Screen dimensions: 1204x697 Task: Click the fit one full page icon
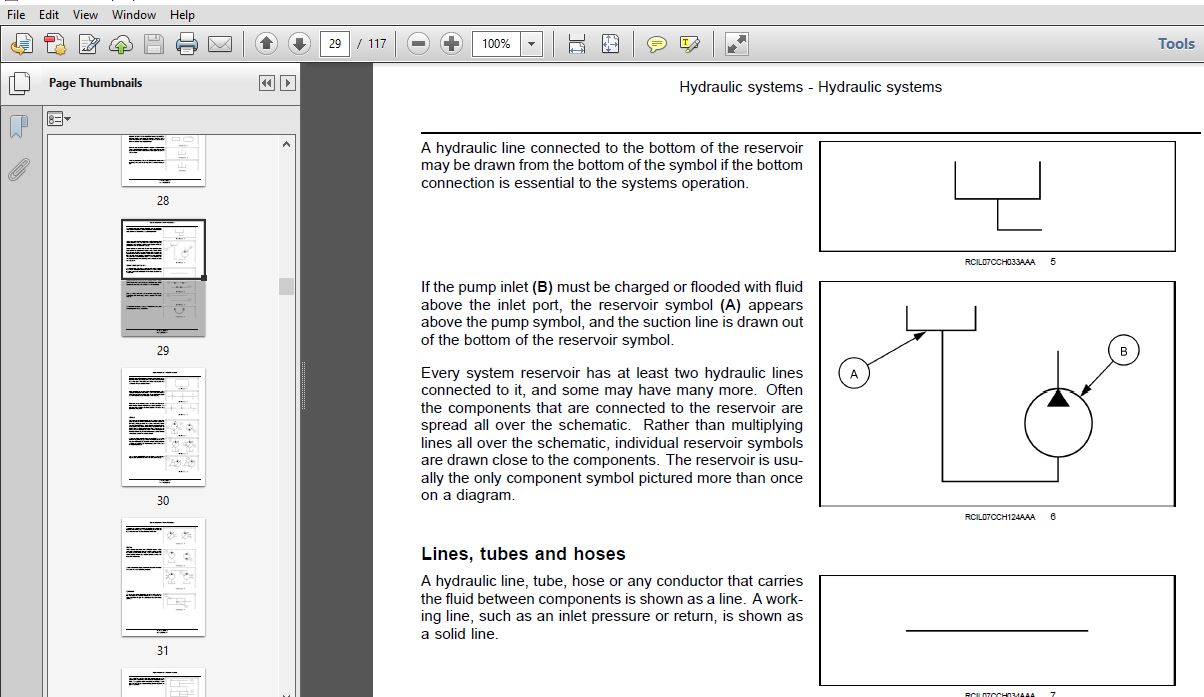[611, 44]
